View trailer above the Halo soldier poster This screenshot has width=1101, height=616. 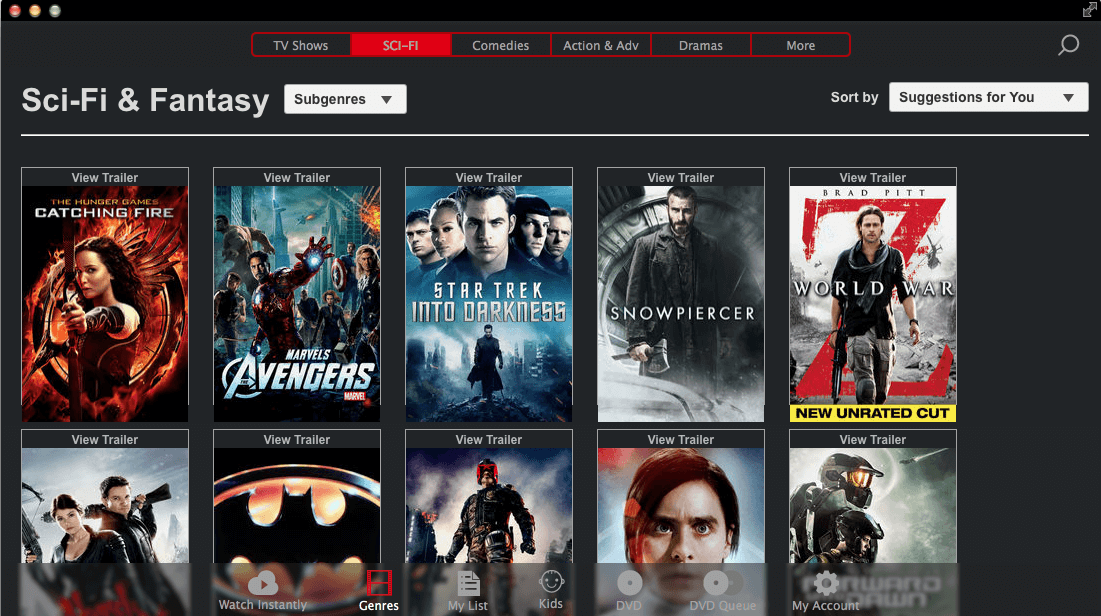(873, 440)
